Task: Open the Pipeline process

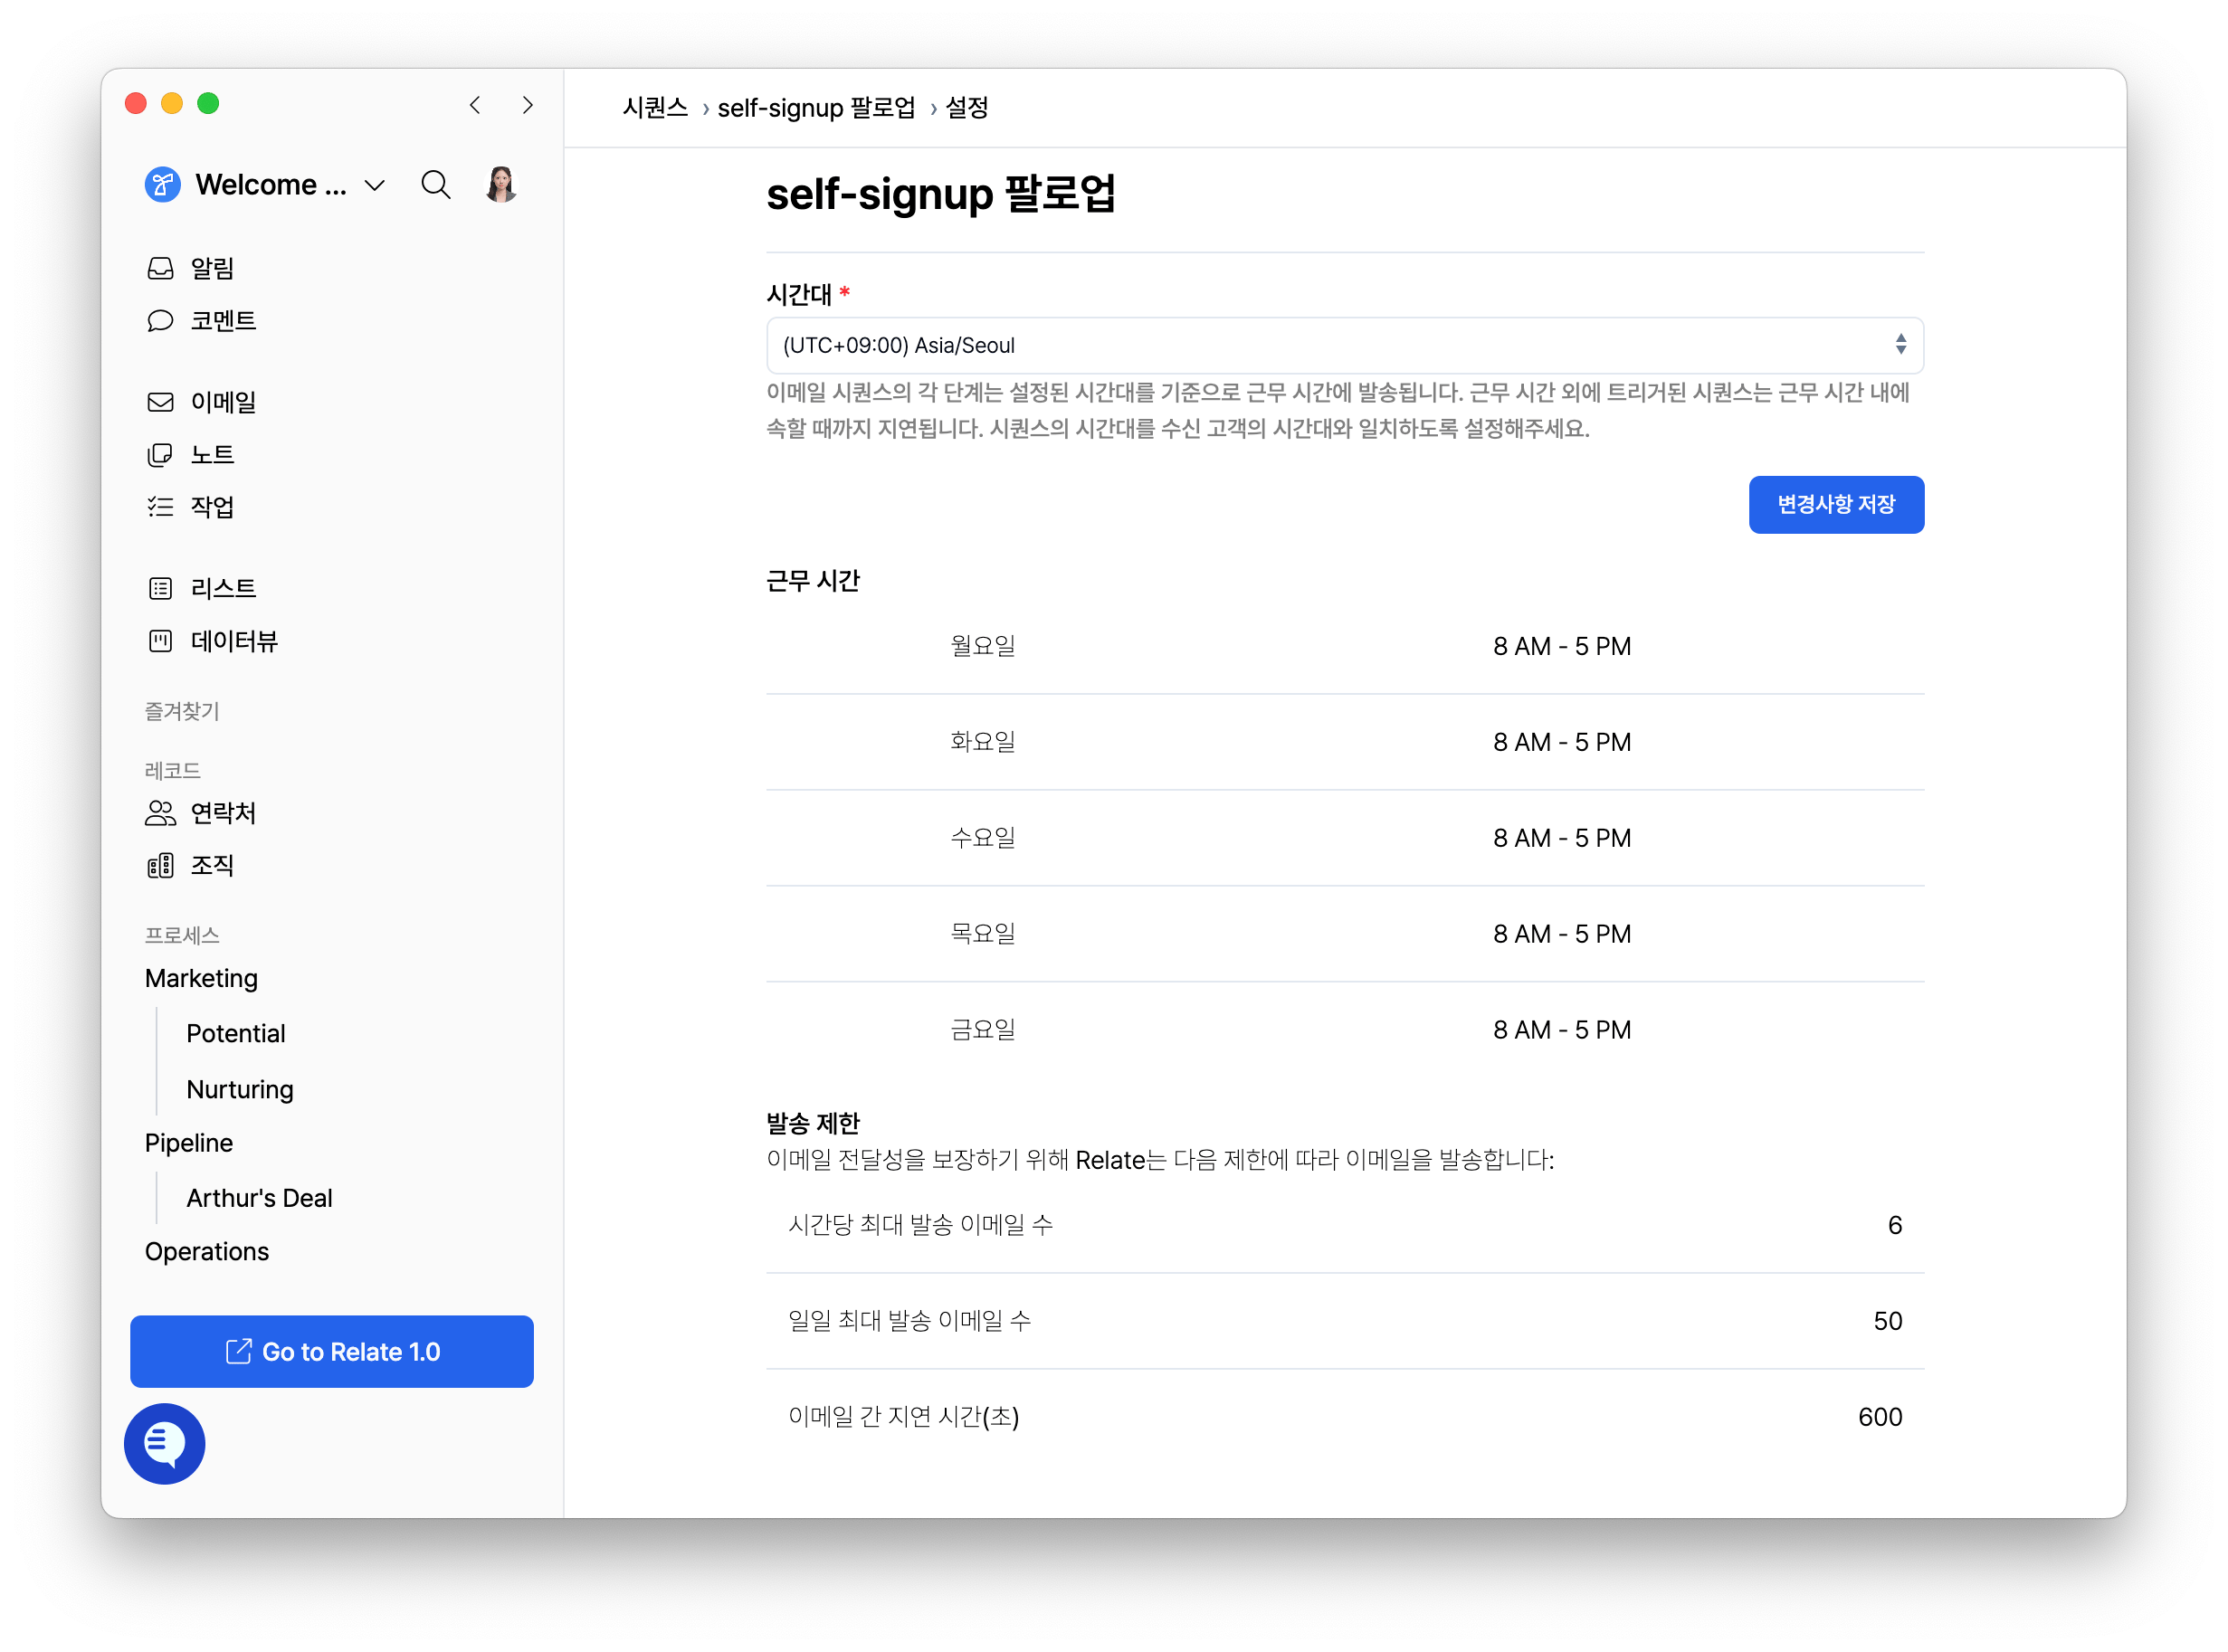Action: [x=189, y=1143]
